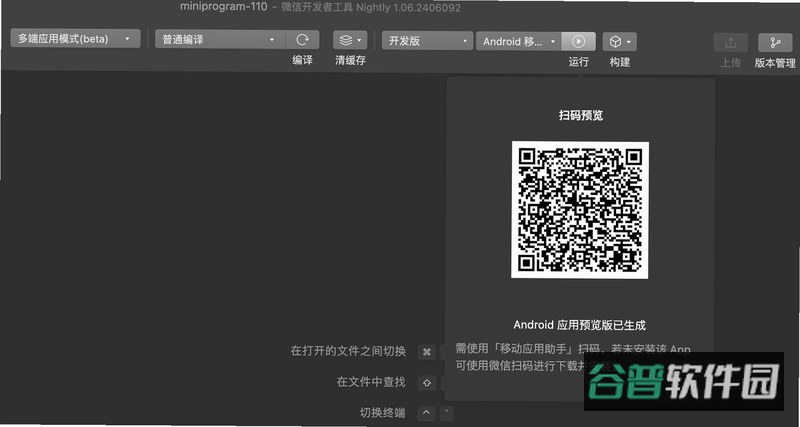Click the Android 应用预览版已生成 text

point(580,325)
